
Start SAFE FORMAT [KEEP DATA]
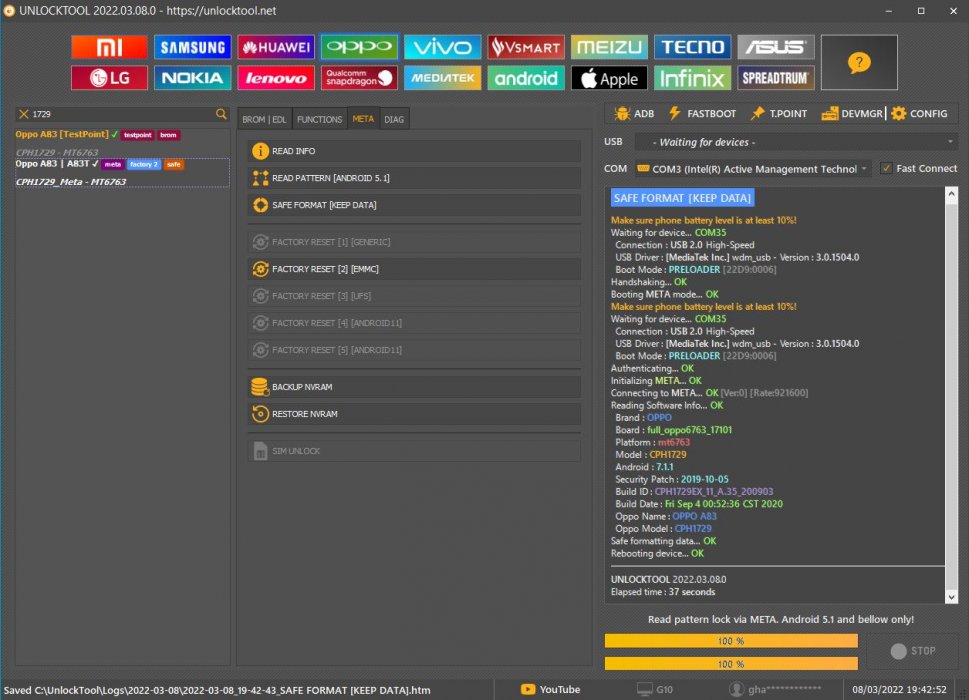[414, 205]
